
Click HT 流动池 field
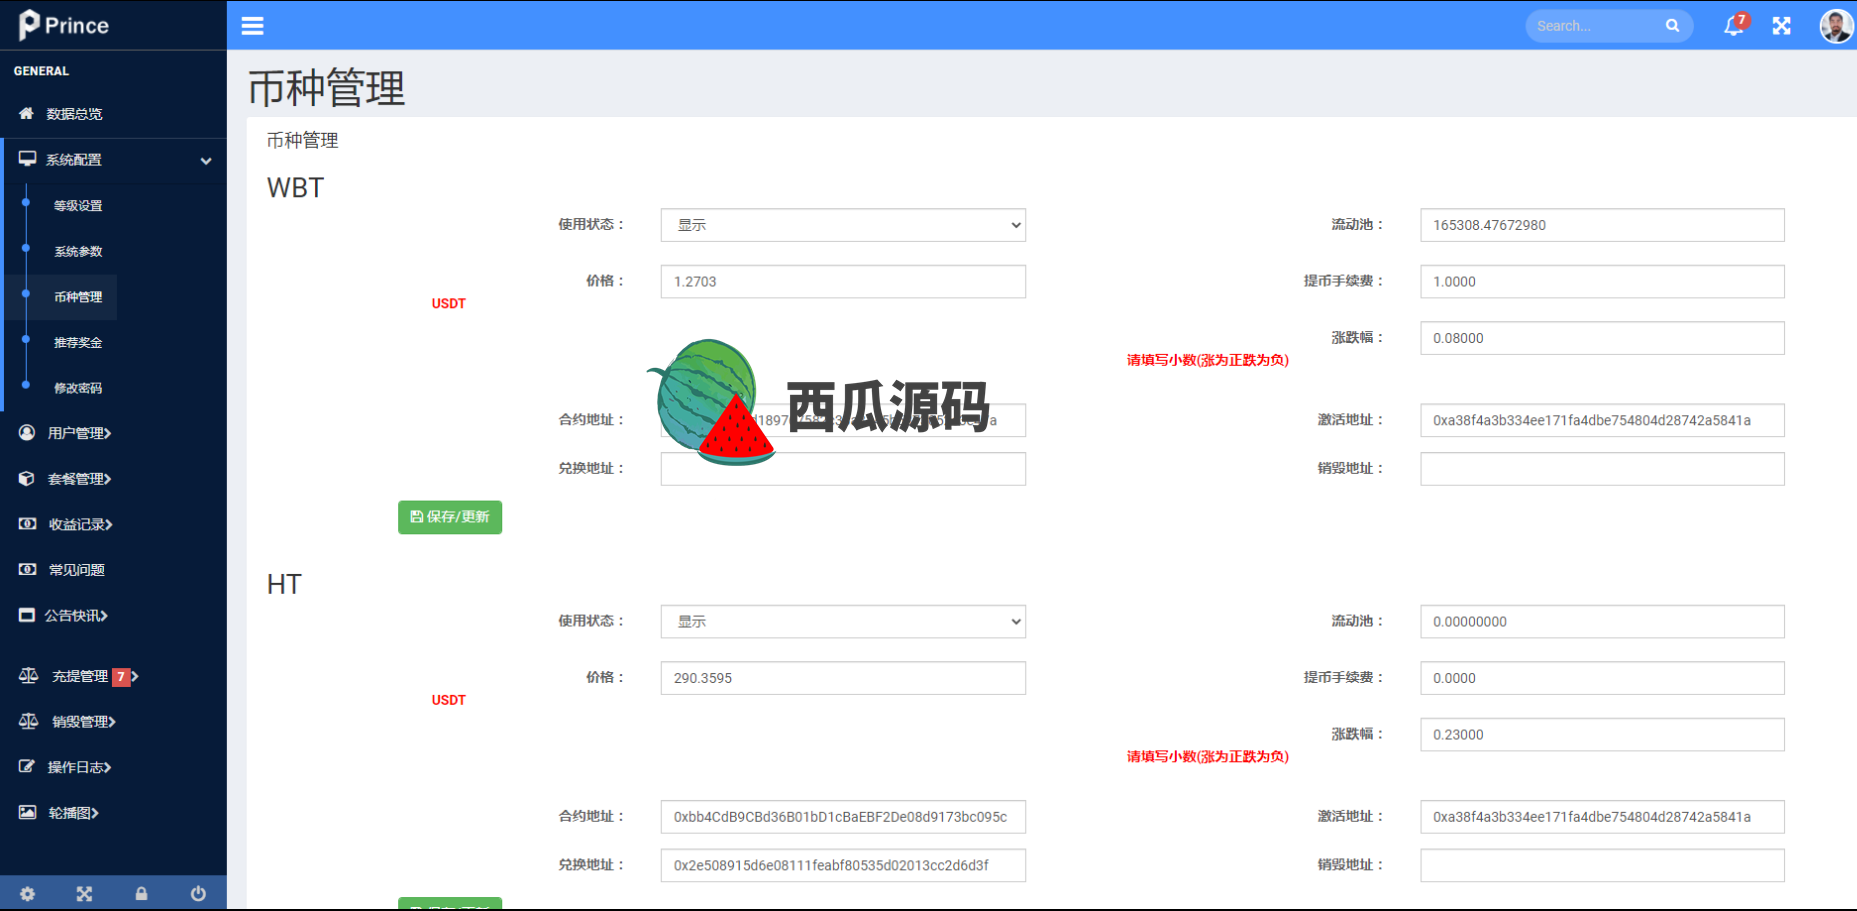click(x=1602, y=622)
